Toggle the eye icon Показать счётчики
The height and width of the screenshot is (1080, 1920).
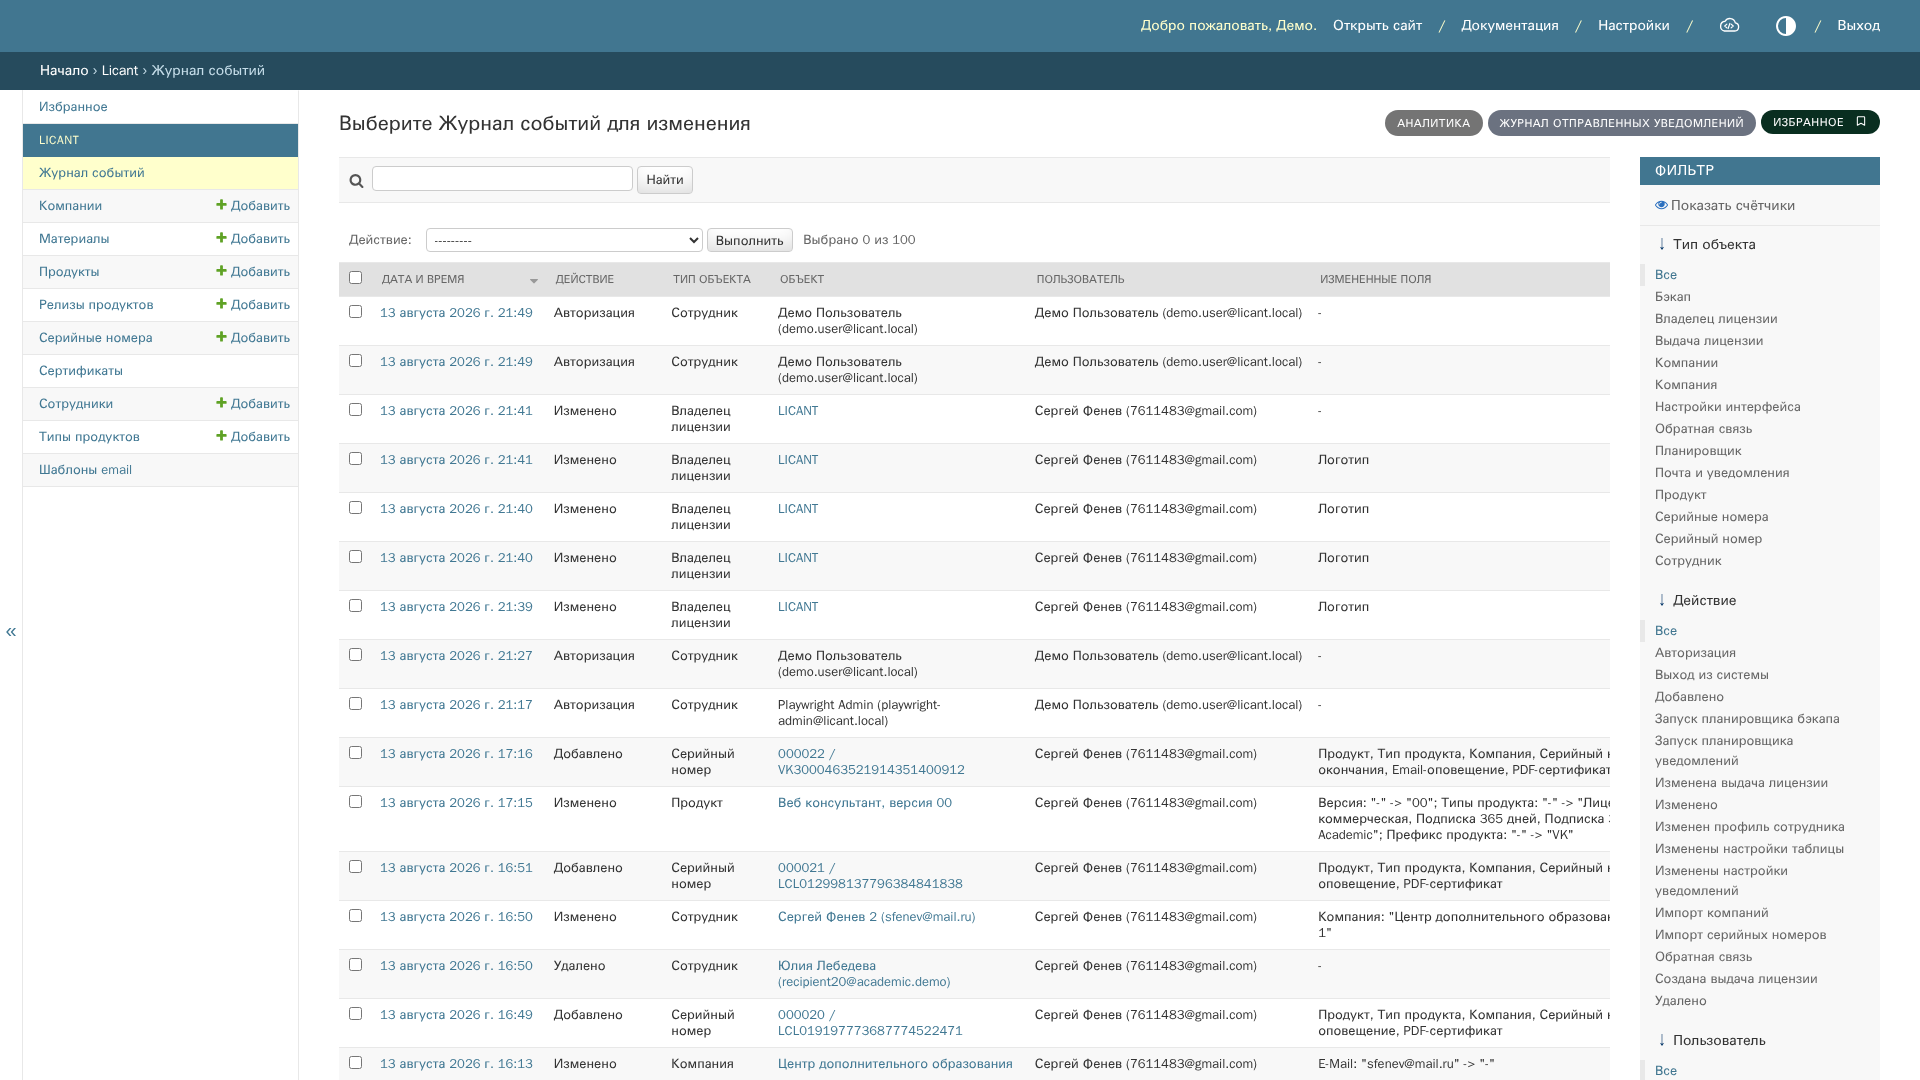click(x=1661, y=205)
